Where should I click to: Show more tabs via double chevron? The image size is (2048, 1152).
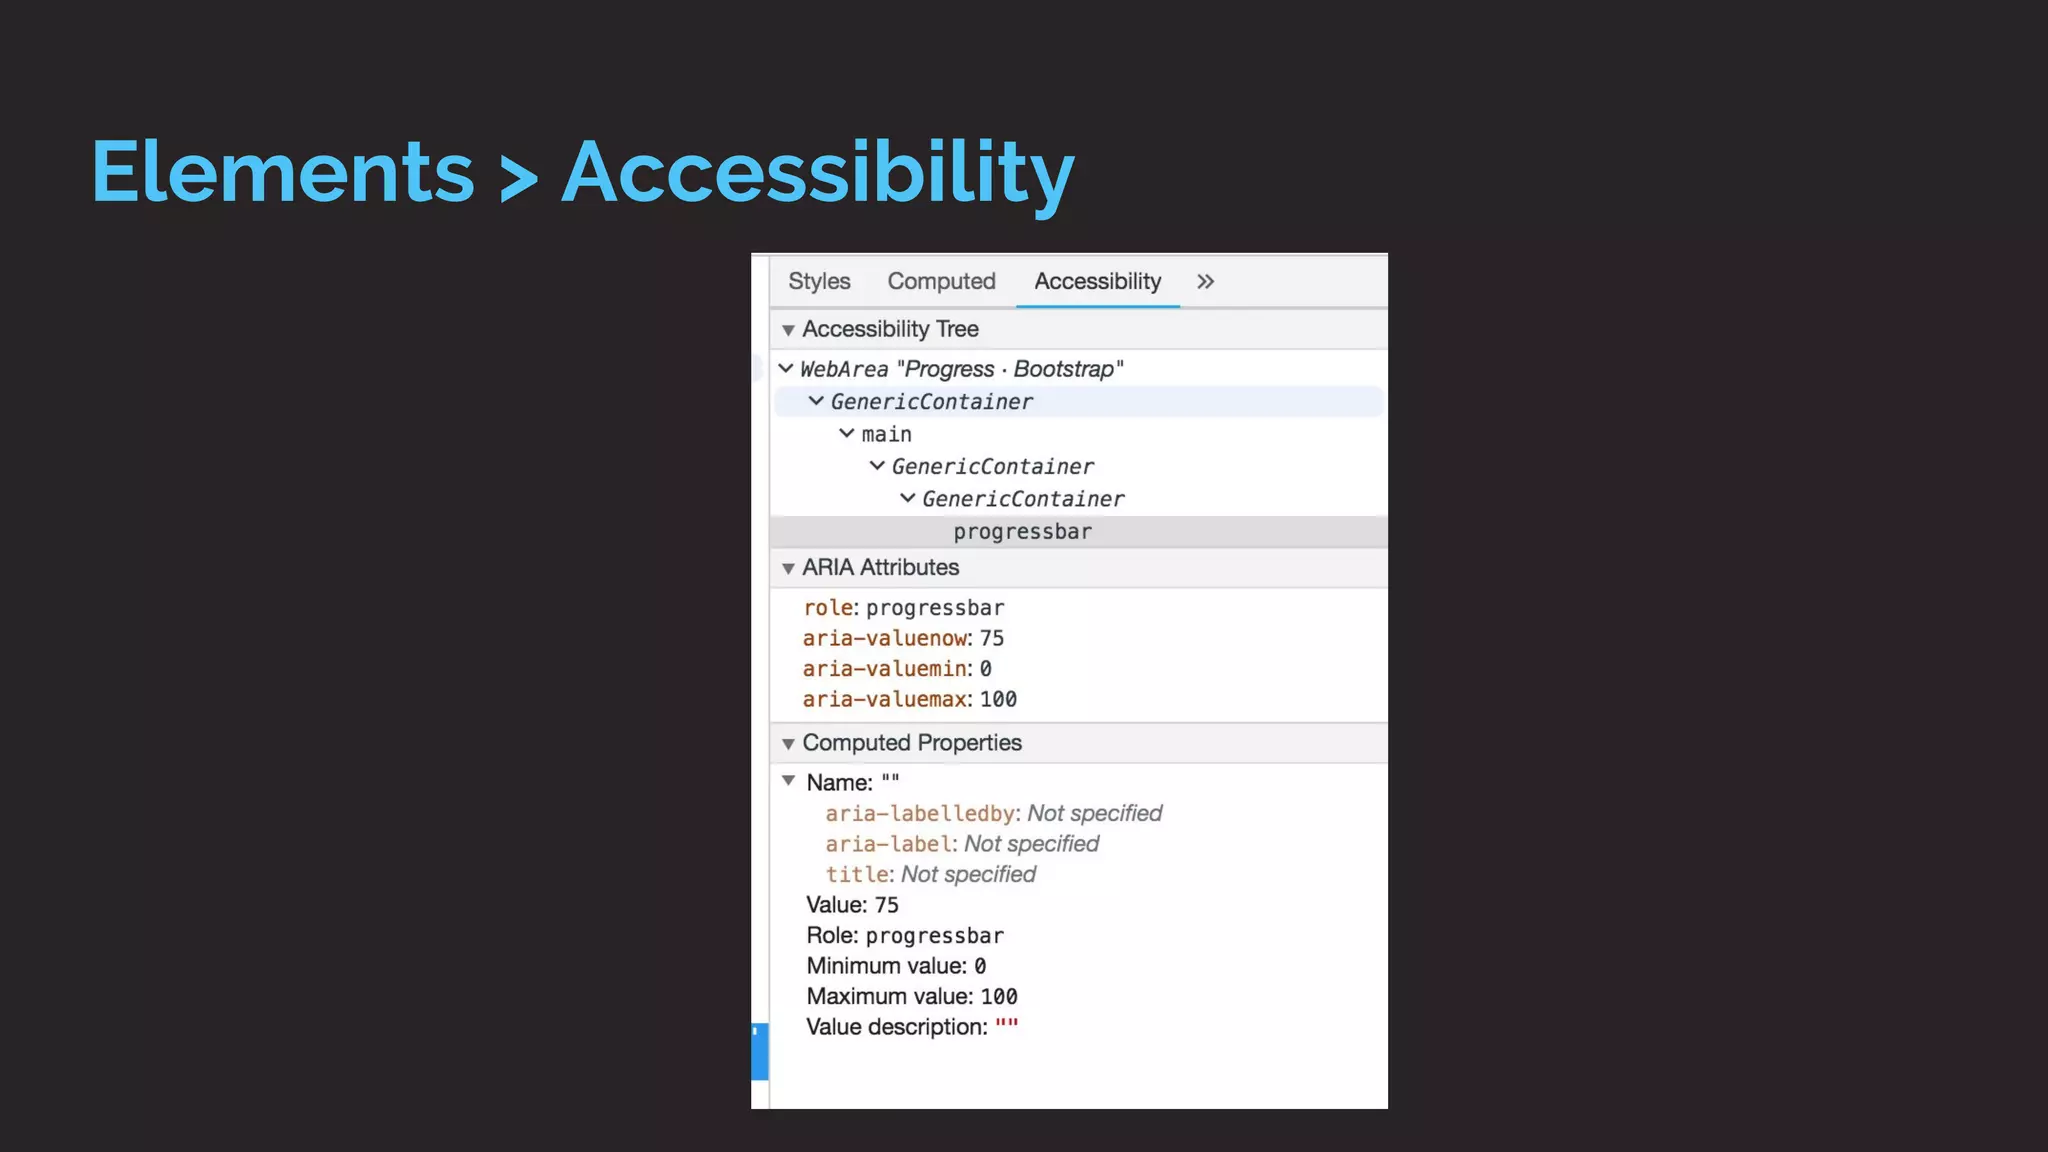tap(1205, 282)
